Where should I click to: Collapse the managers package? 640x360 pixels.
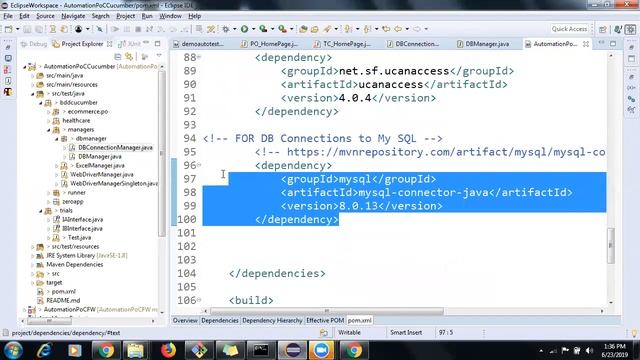tap(49, 130)
